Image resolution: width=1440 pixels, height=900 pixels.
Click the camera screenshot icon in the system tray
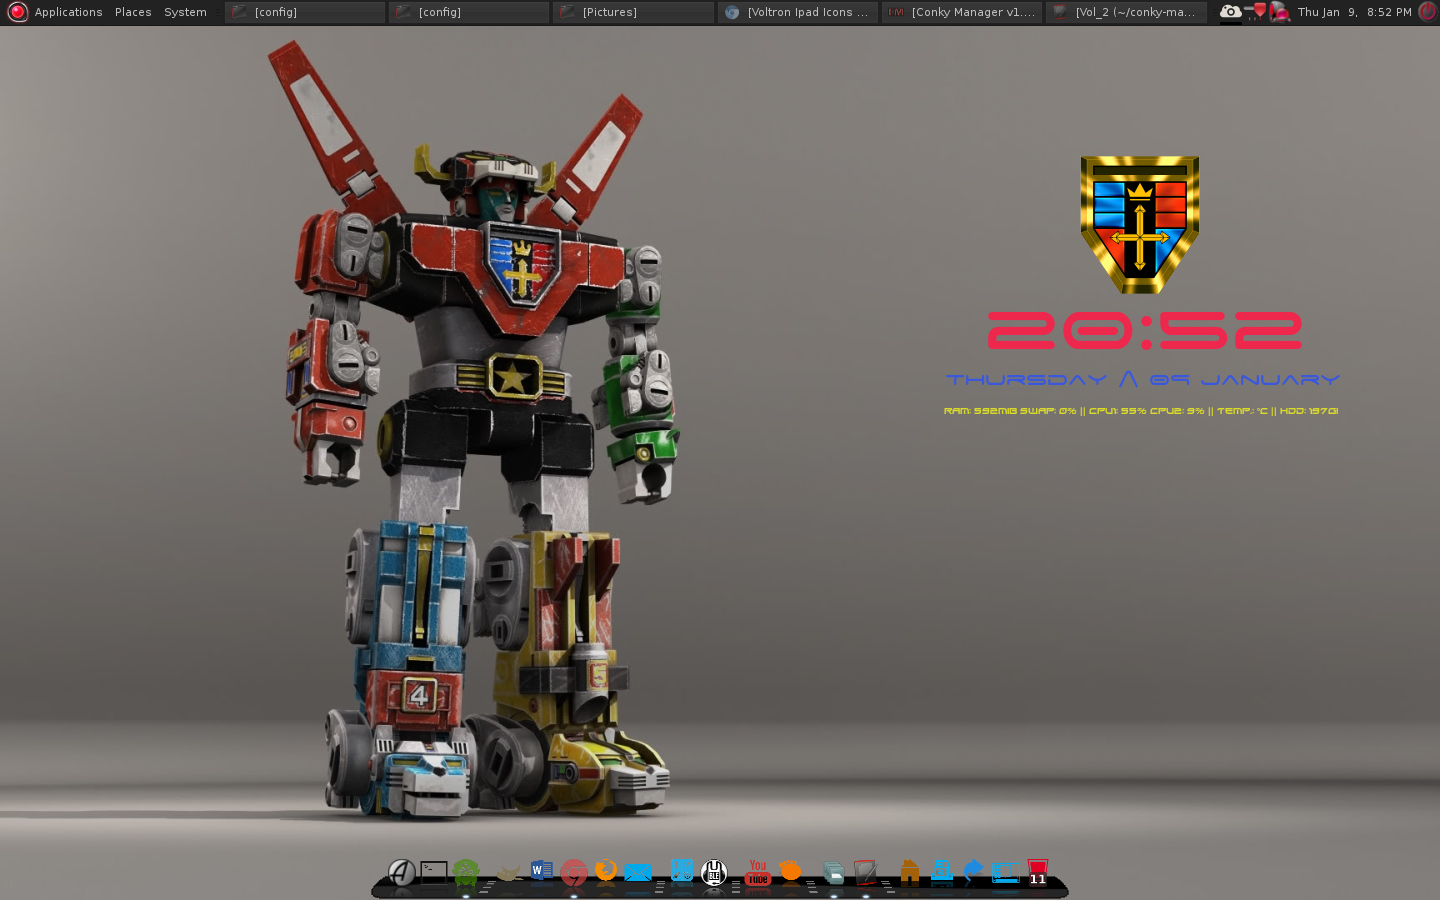[1230, 12]
